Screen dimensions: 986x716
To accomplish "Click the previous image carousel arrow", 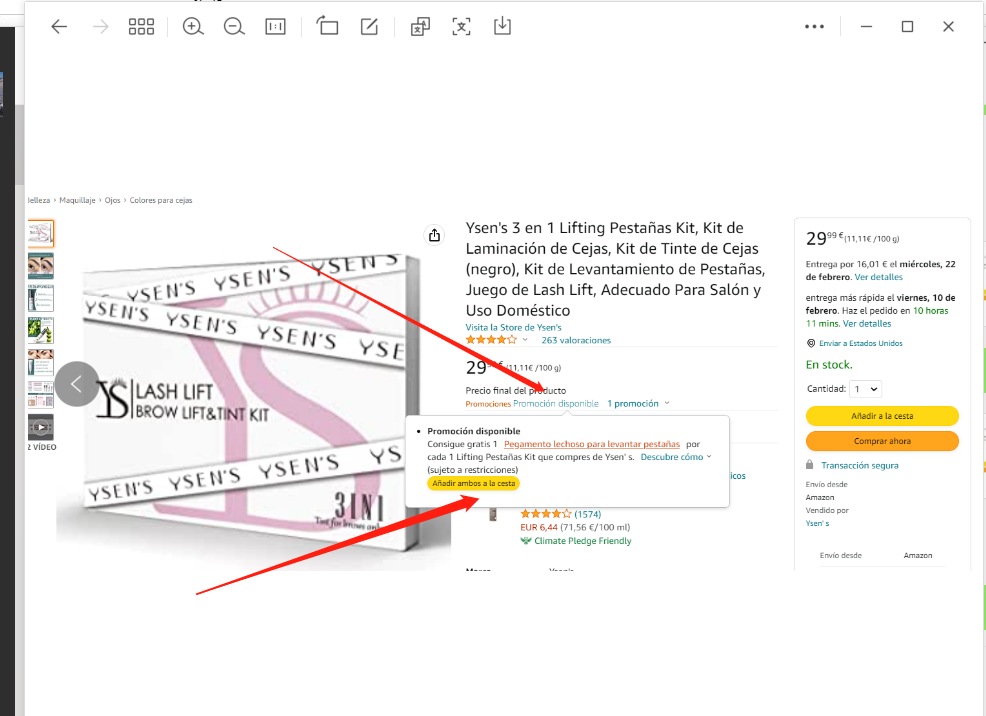I will pyautogui.click(x=77, y=384).
